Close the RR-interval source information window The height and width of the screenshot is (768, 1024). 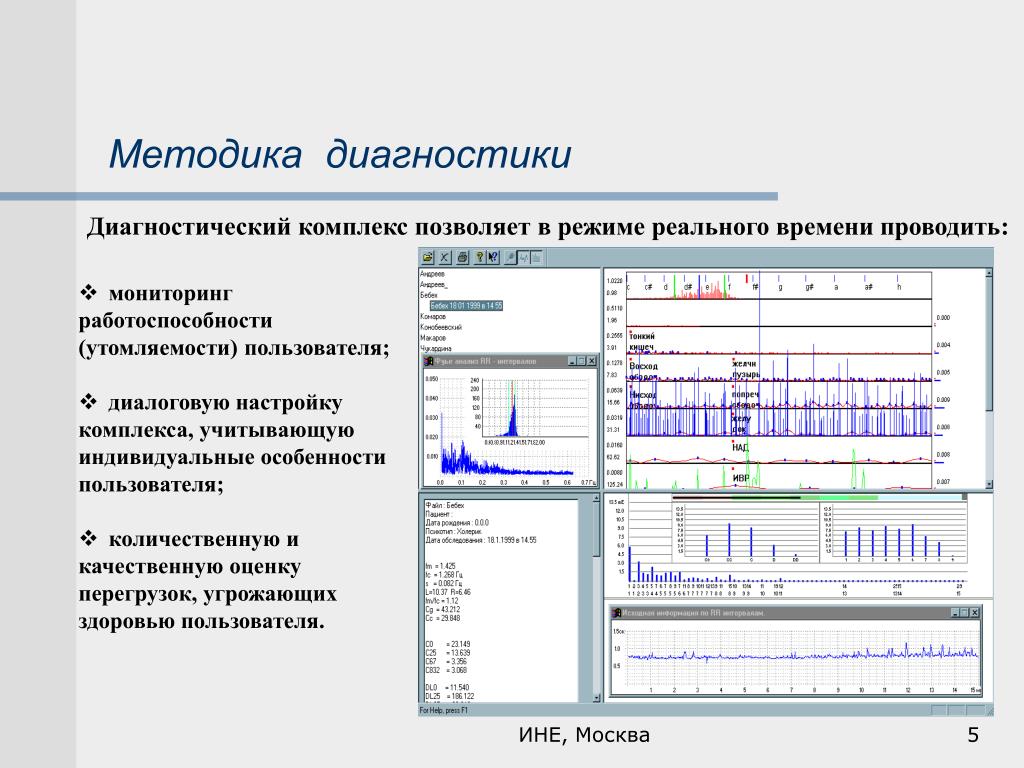[974, 613]
